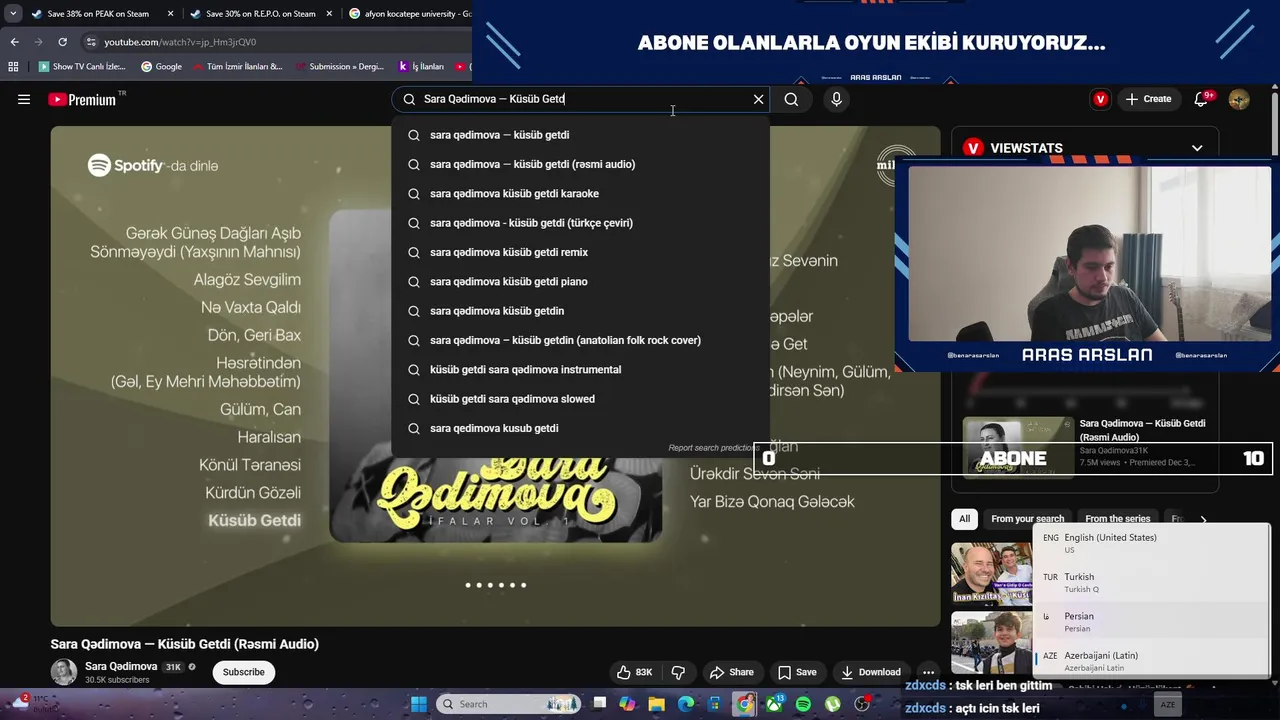The width and height of the screenshot is (1280, 720).
Task: Choose suggestion küsüb getdi (türkçe çeviri)
Action: (581, 223)
